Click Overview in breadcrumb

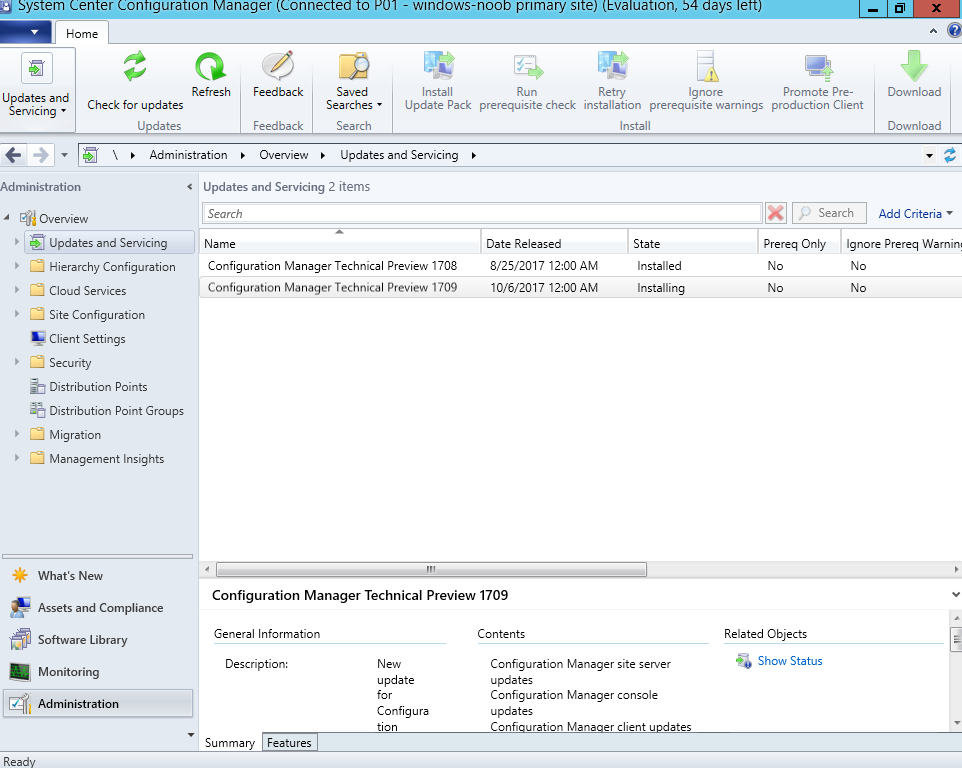pos(283,155)
